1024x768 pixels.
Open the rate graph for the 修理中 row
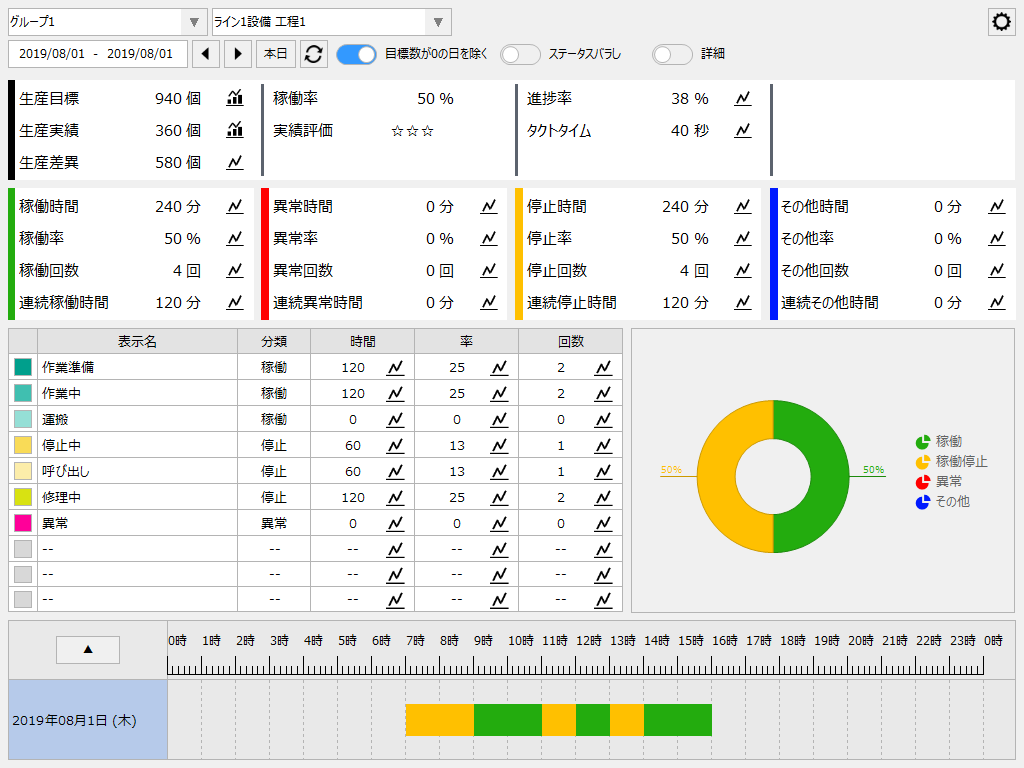[498, 496]
